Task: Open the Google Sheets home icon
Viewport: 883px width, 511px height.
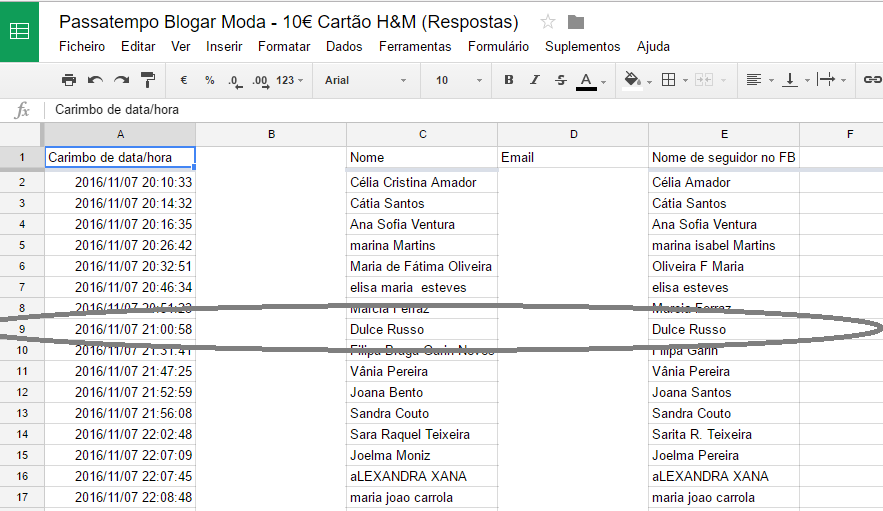Action: pos(19,31)
